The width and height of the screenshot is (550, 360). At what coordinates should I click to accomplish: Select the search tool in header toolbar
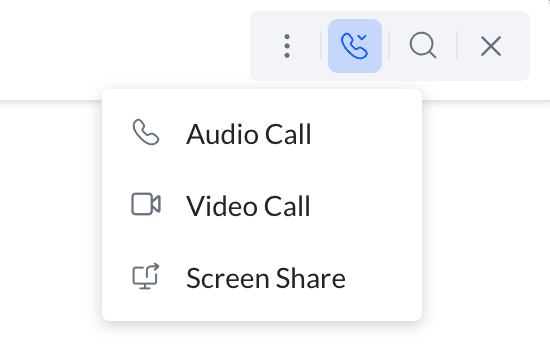click(423, 45)
